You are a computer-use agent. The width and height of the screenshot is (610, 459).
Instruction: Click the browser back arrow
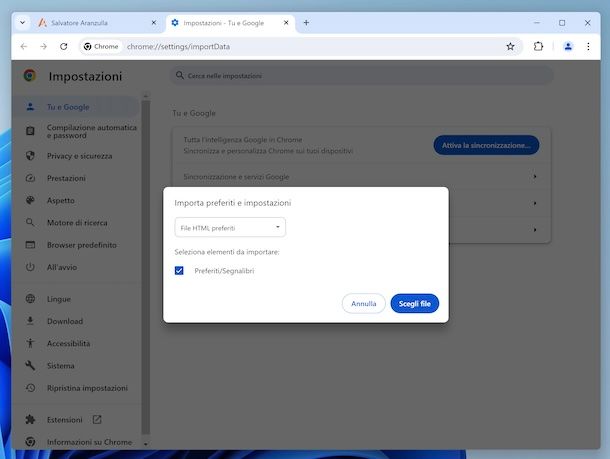pos(24,47)
